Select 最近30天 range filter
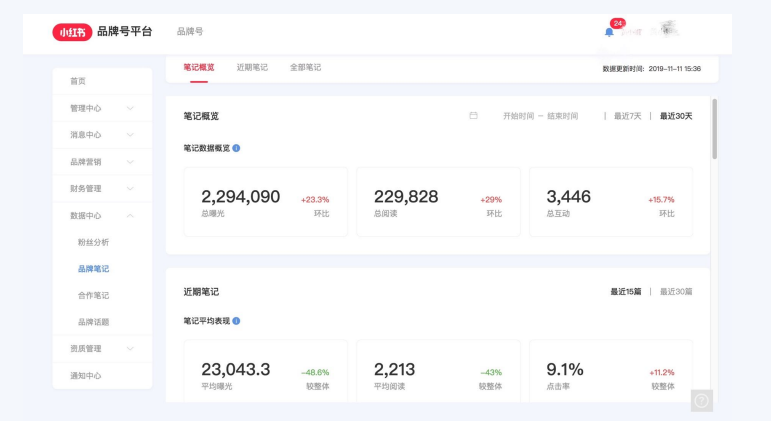Image resolution: width=771 pixels, height=421 pixels. [676, 116]
